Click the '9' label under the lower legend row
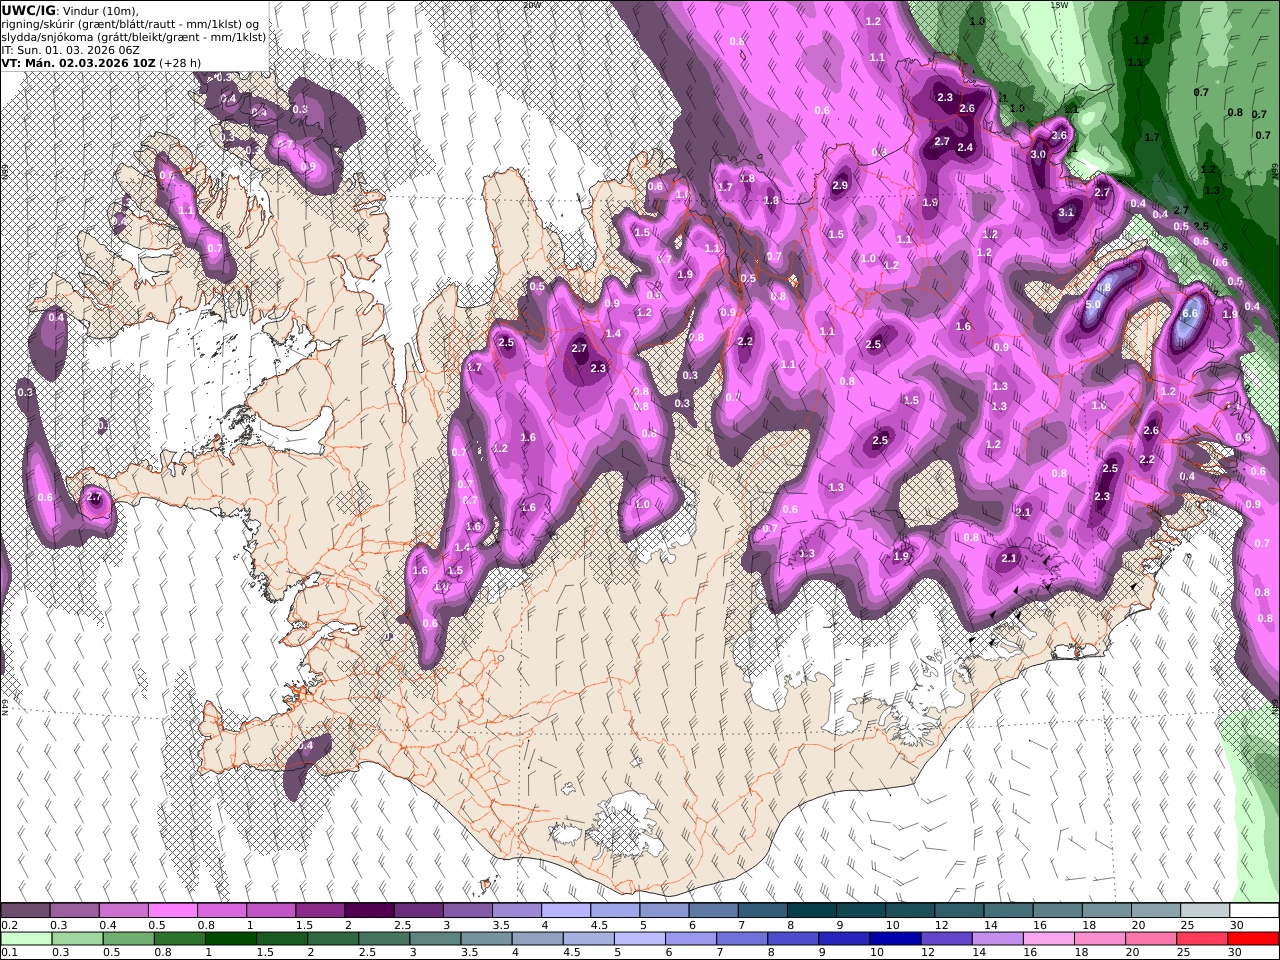Screen dimensions: 1280x960 point(821,952)
